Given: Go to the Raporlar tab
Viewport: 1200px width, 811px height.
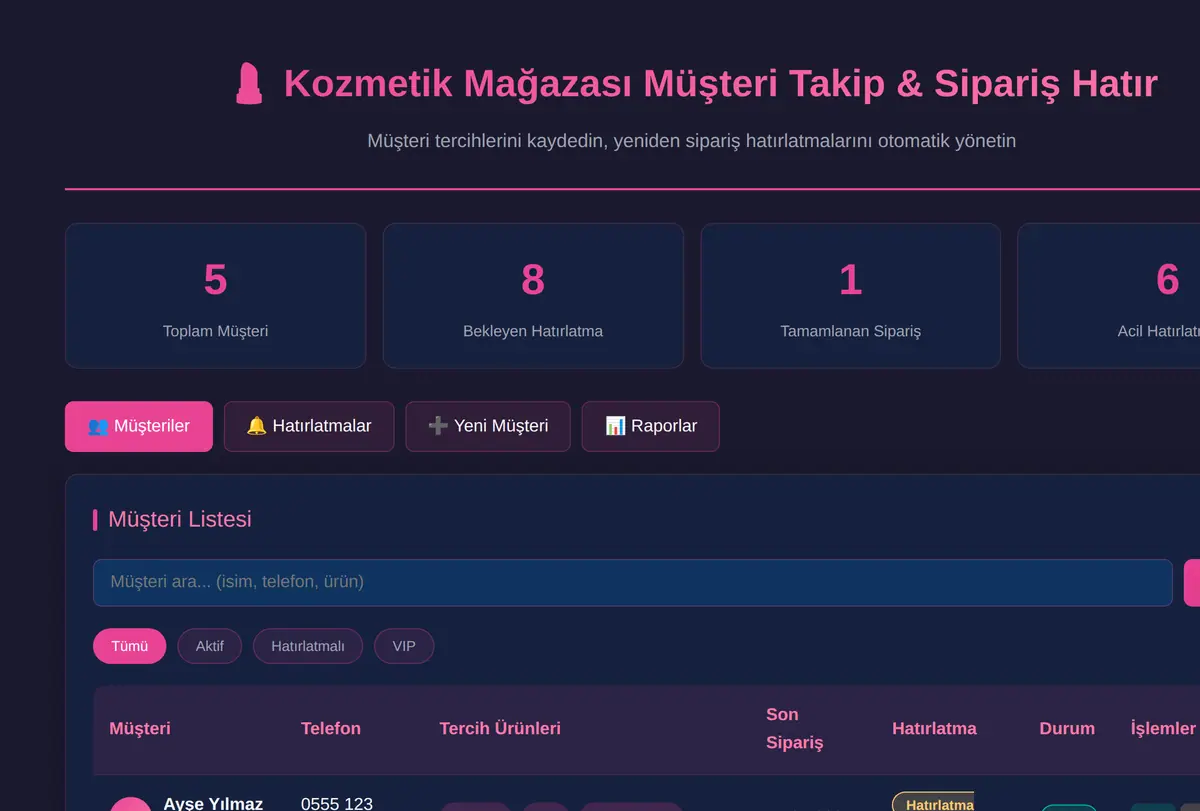Looking at the screenshot, I should (x=651, y=426).
